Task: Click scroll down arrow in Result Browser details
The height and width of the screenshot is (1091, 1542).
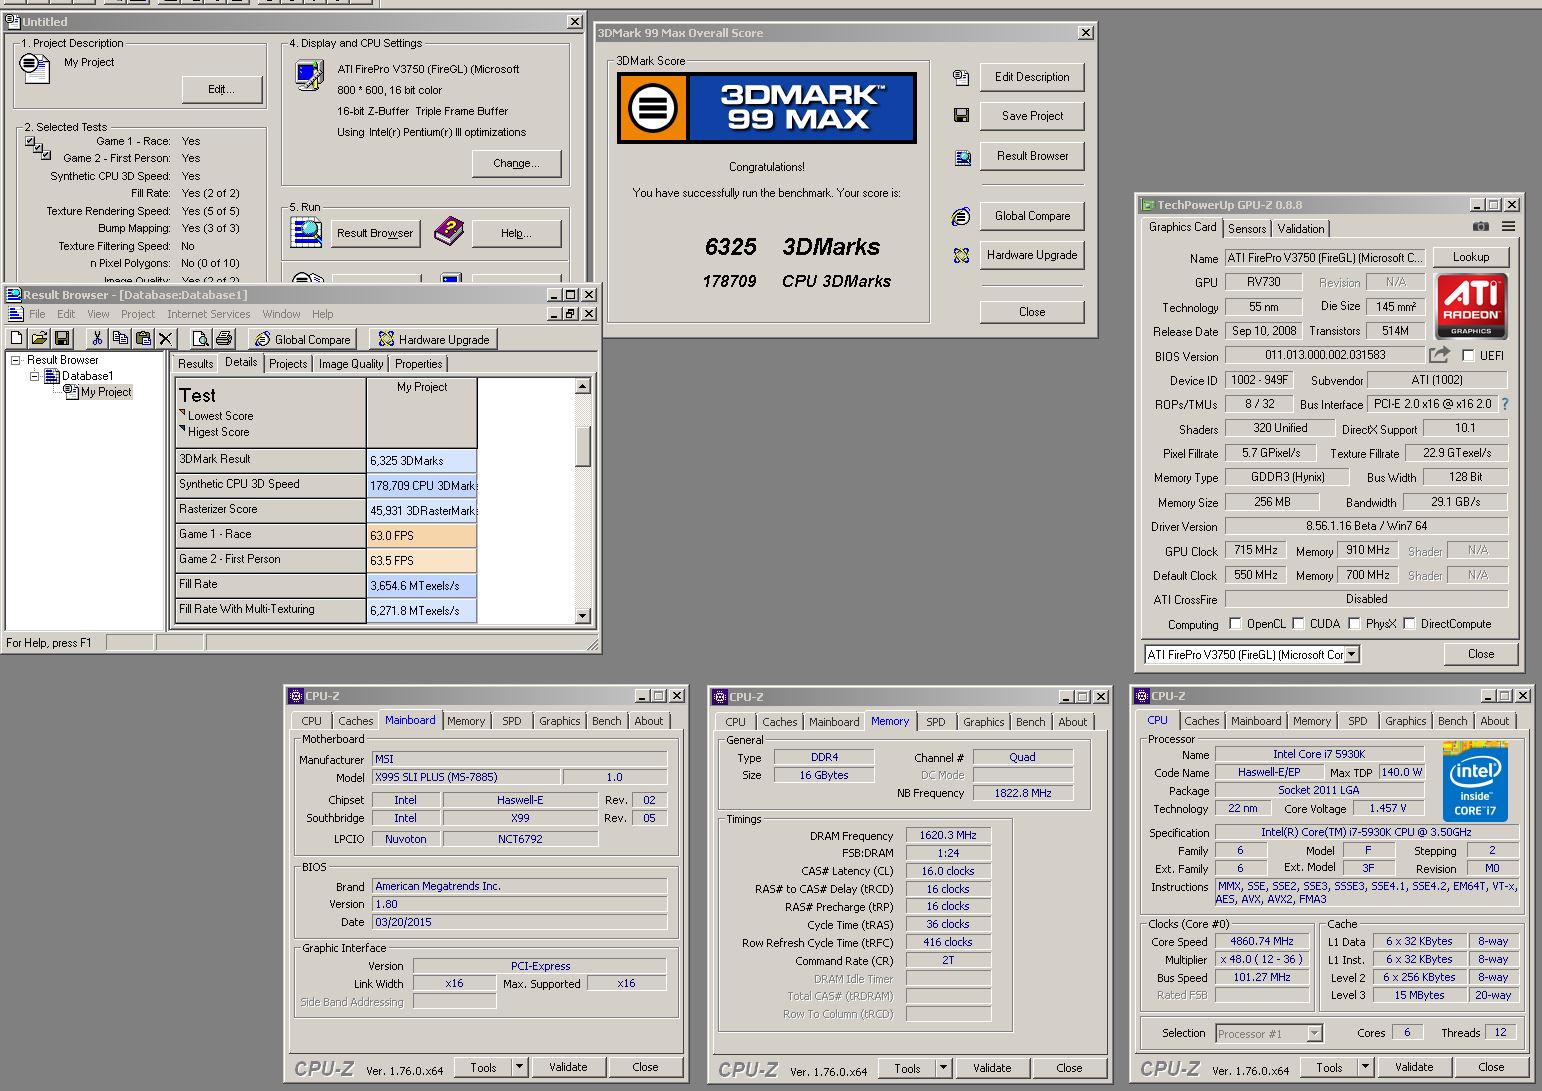Action: [583, 616]
